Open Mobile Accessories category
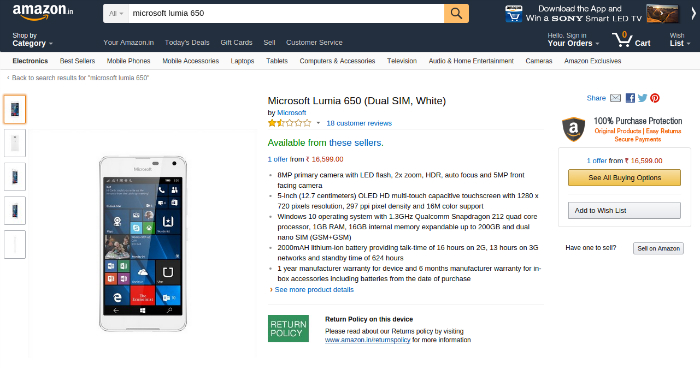700x369 pixels. point(191,61)
